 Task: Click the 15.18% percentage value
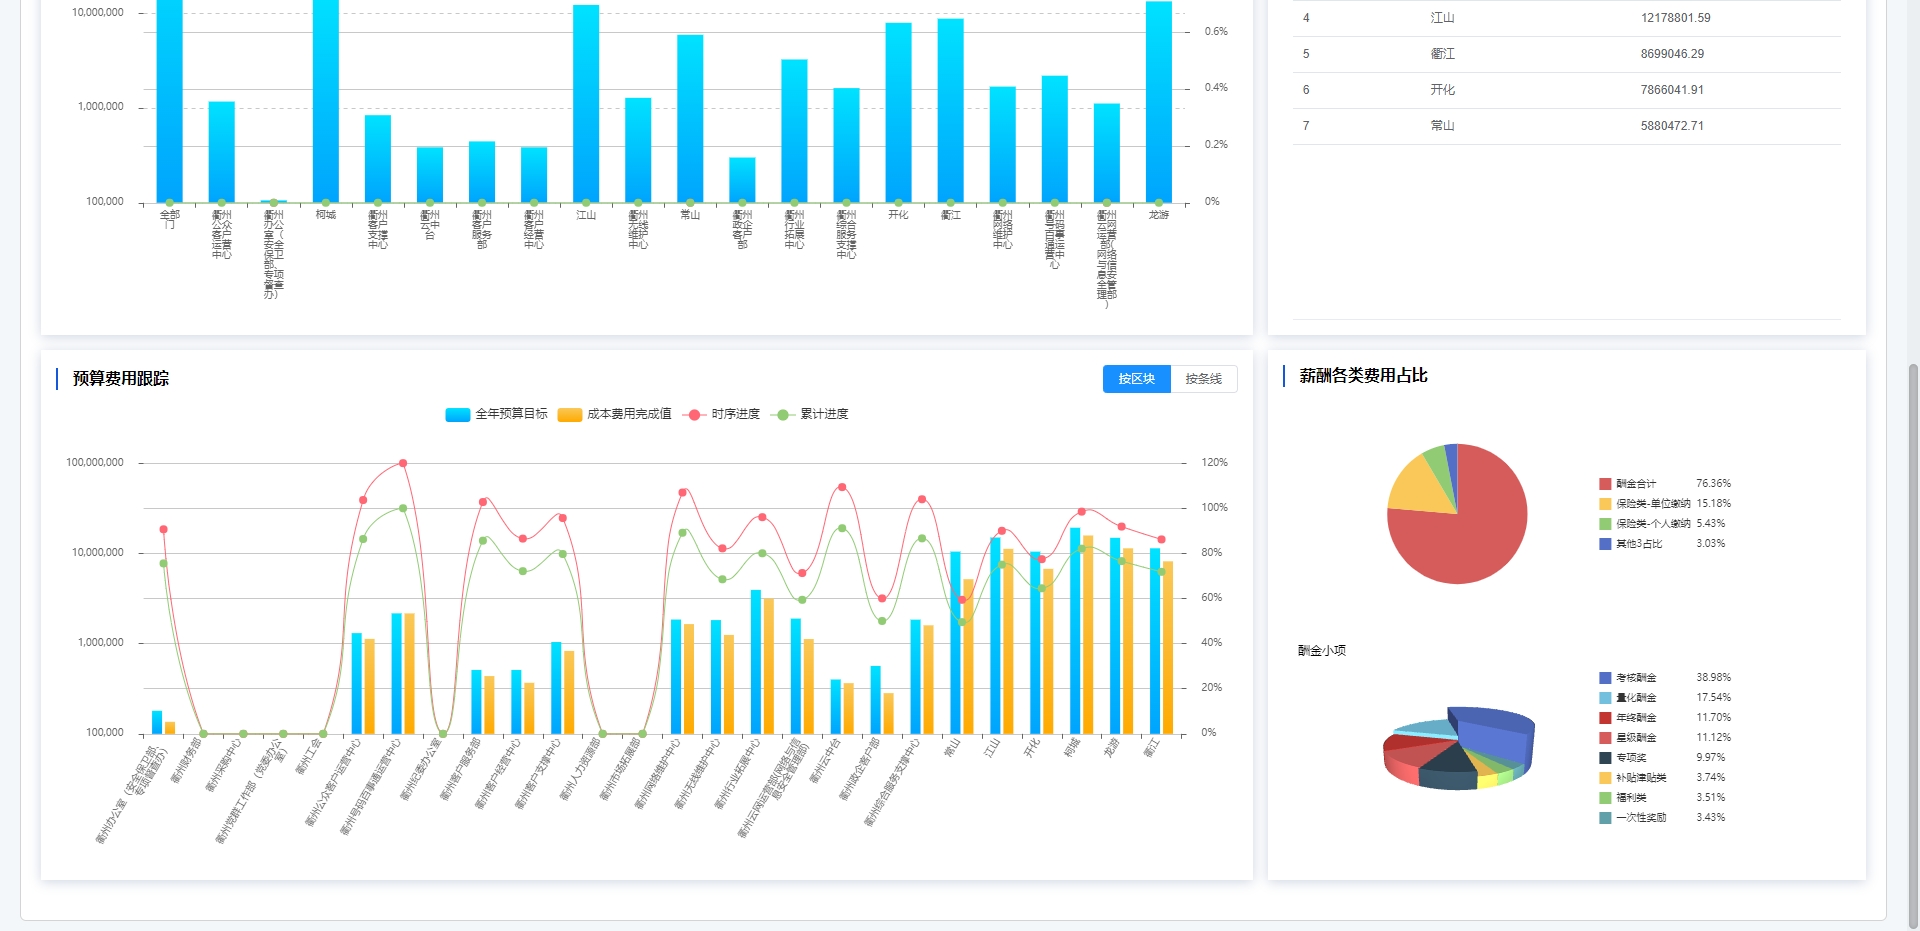coord(1713,504)
